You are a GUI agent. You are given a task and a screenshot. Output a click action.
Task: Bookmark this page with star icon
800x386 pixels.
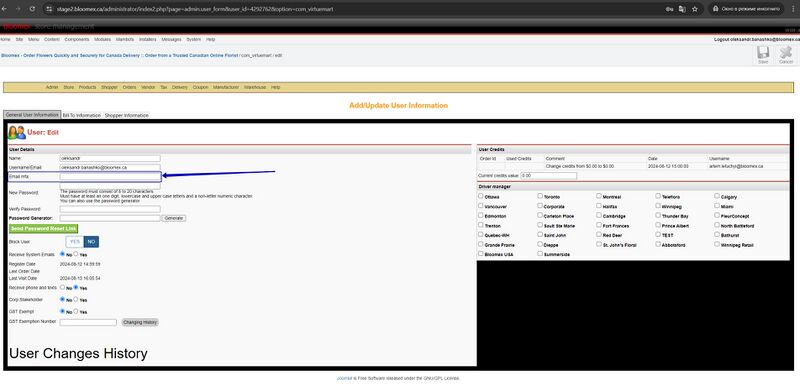tap(695, 9)
